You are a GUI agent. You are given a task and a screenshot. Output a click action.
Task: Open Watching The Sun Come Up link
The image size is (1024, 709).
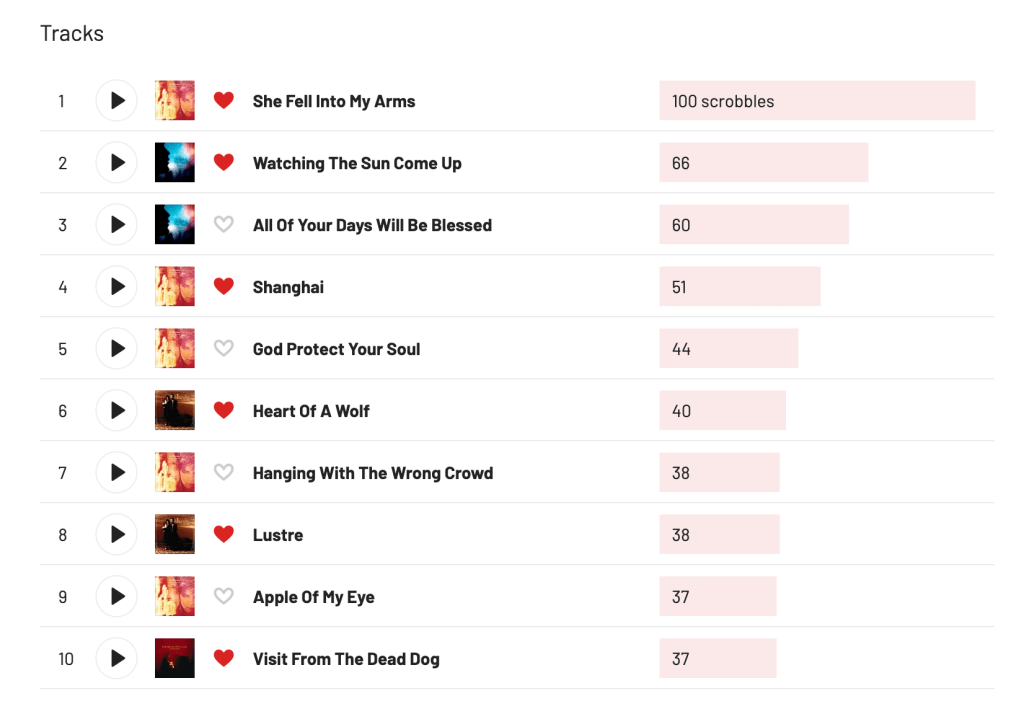click(x=357, y=163)
